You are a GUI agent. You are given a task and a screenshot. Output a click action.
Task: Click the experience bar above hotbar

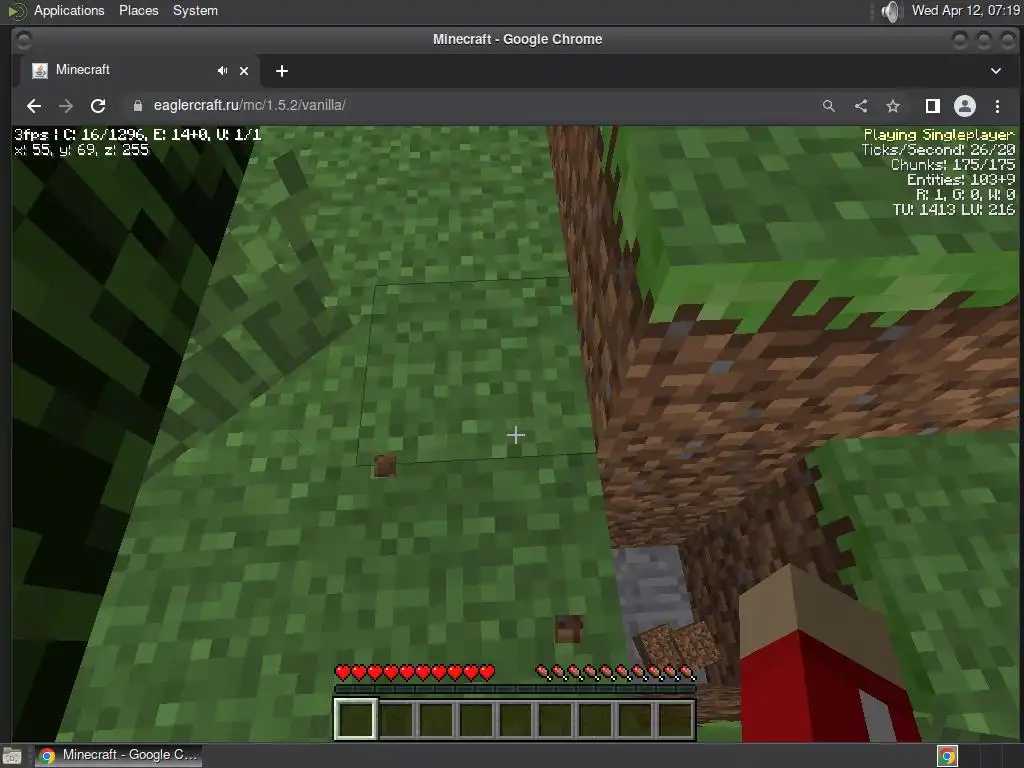point(515,689)
